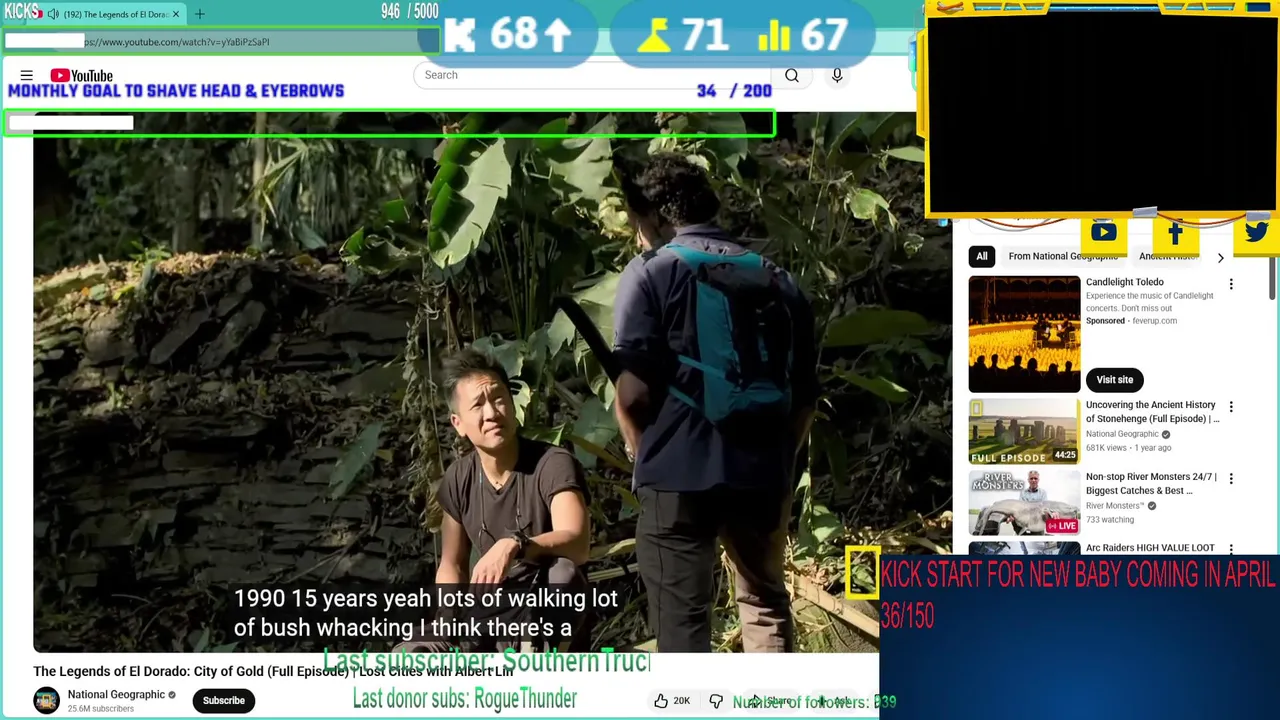
Task: Click the page scrollbar on right side
Action: [1273, 277]
